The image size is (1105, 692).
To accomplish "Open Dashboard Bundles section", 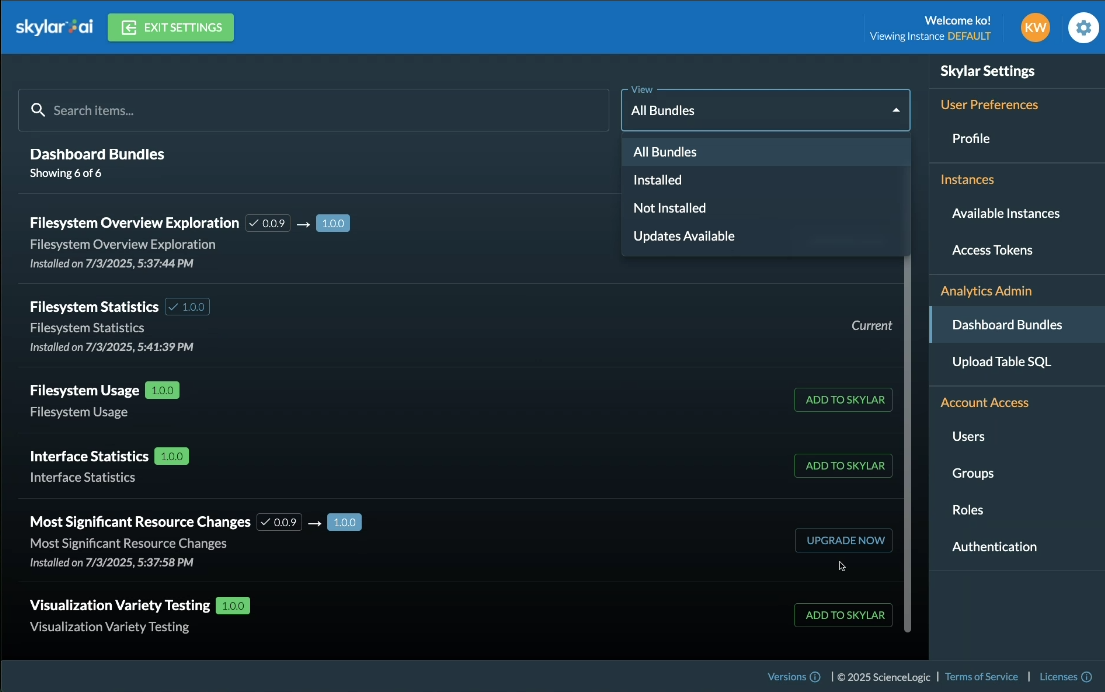I will tap(1017, 325).
